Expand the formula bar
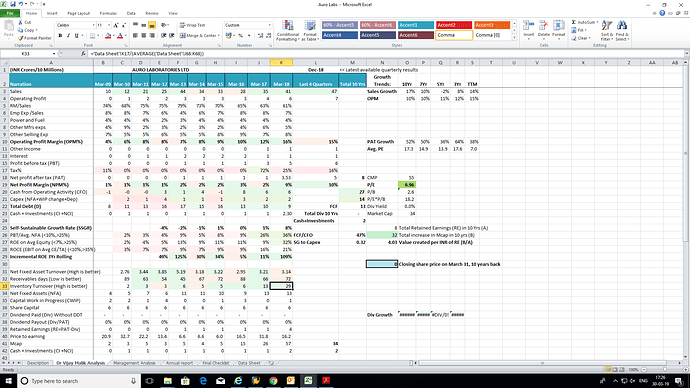The image size is (690, 388). (x=686, y=54)
